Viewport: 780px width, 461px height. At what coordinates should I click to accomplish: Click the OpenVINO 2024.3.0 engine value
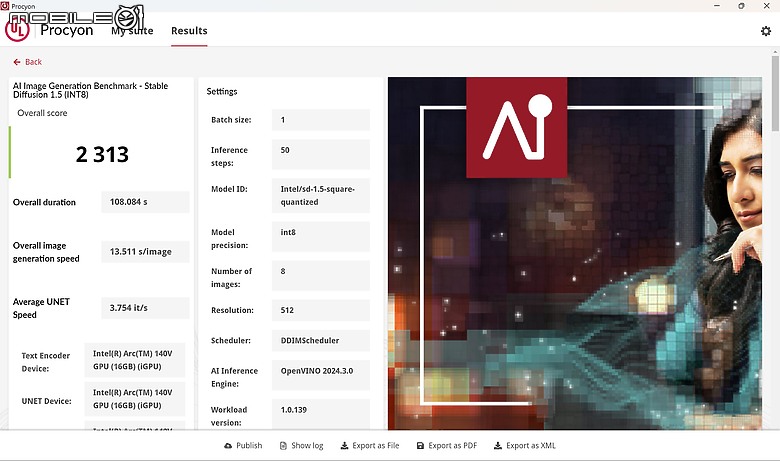point(321,375)
